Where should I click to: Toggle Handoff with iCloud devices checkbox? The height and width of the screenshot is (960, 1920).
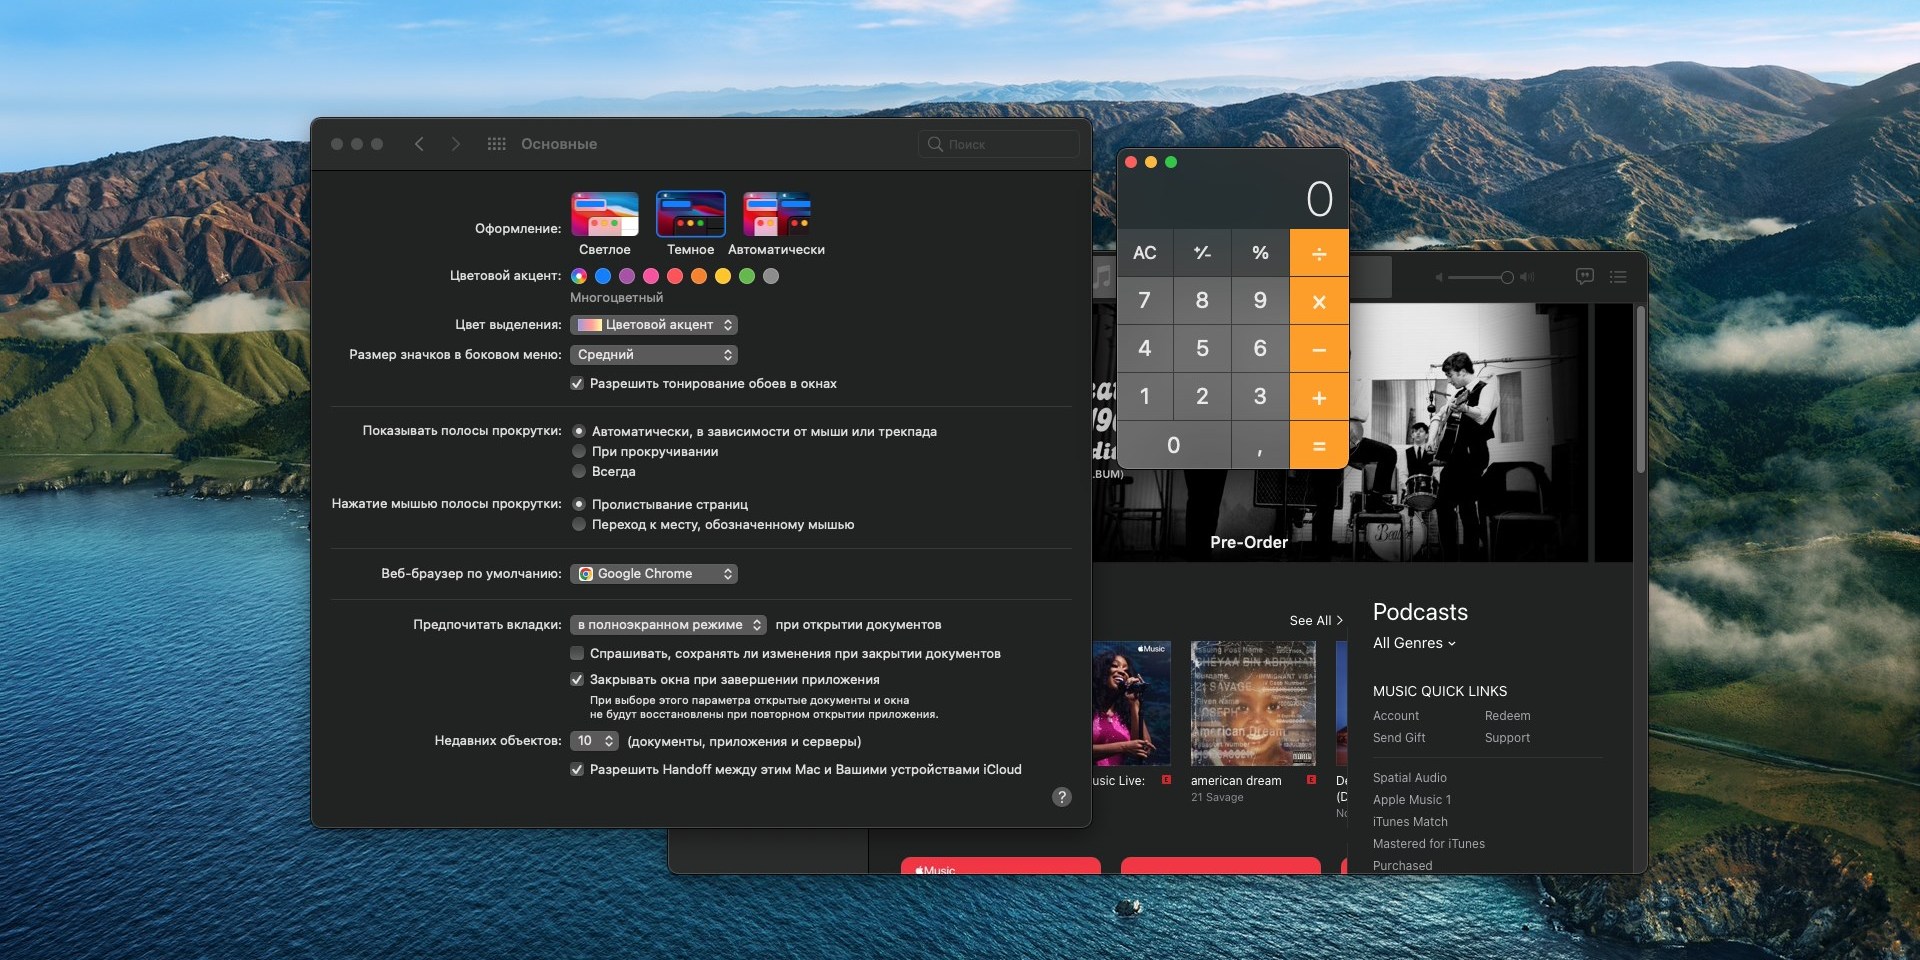pos(577,770)
